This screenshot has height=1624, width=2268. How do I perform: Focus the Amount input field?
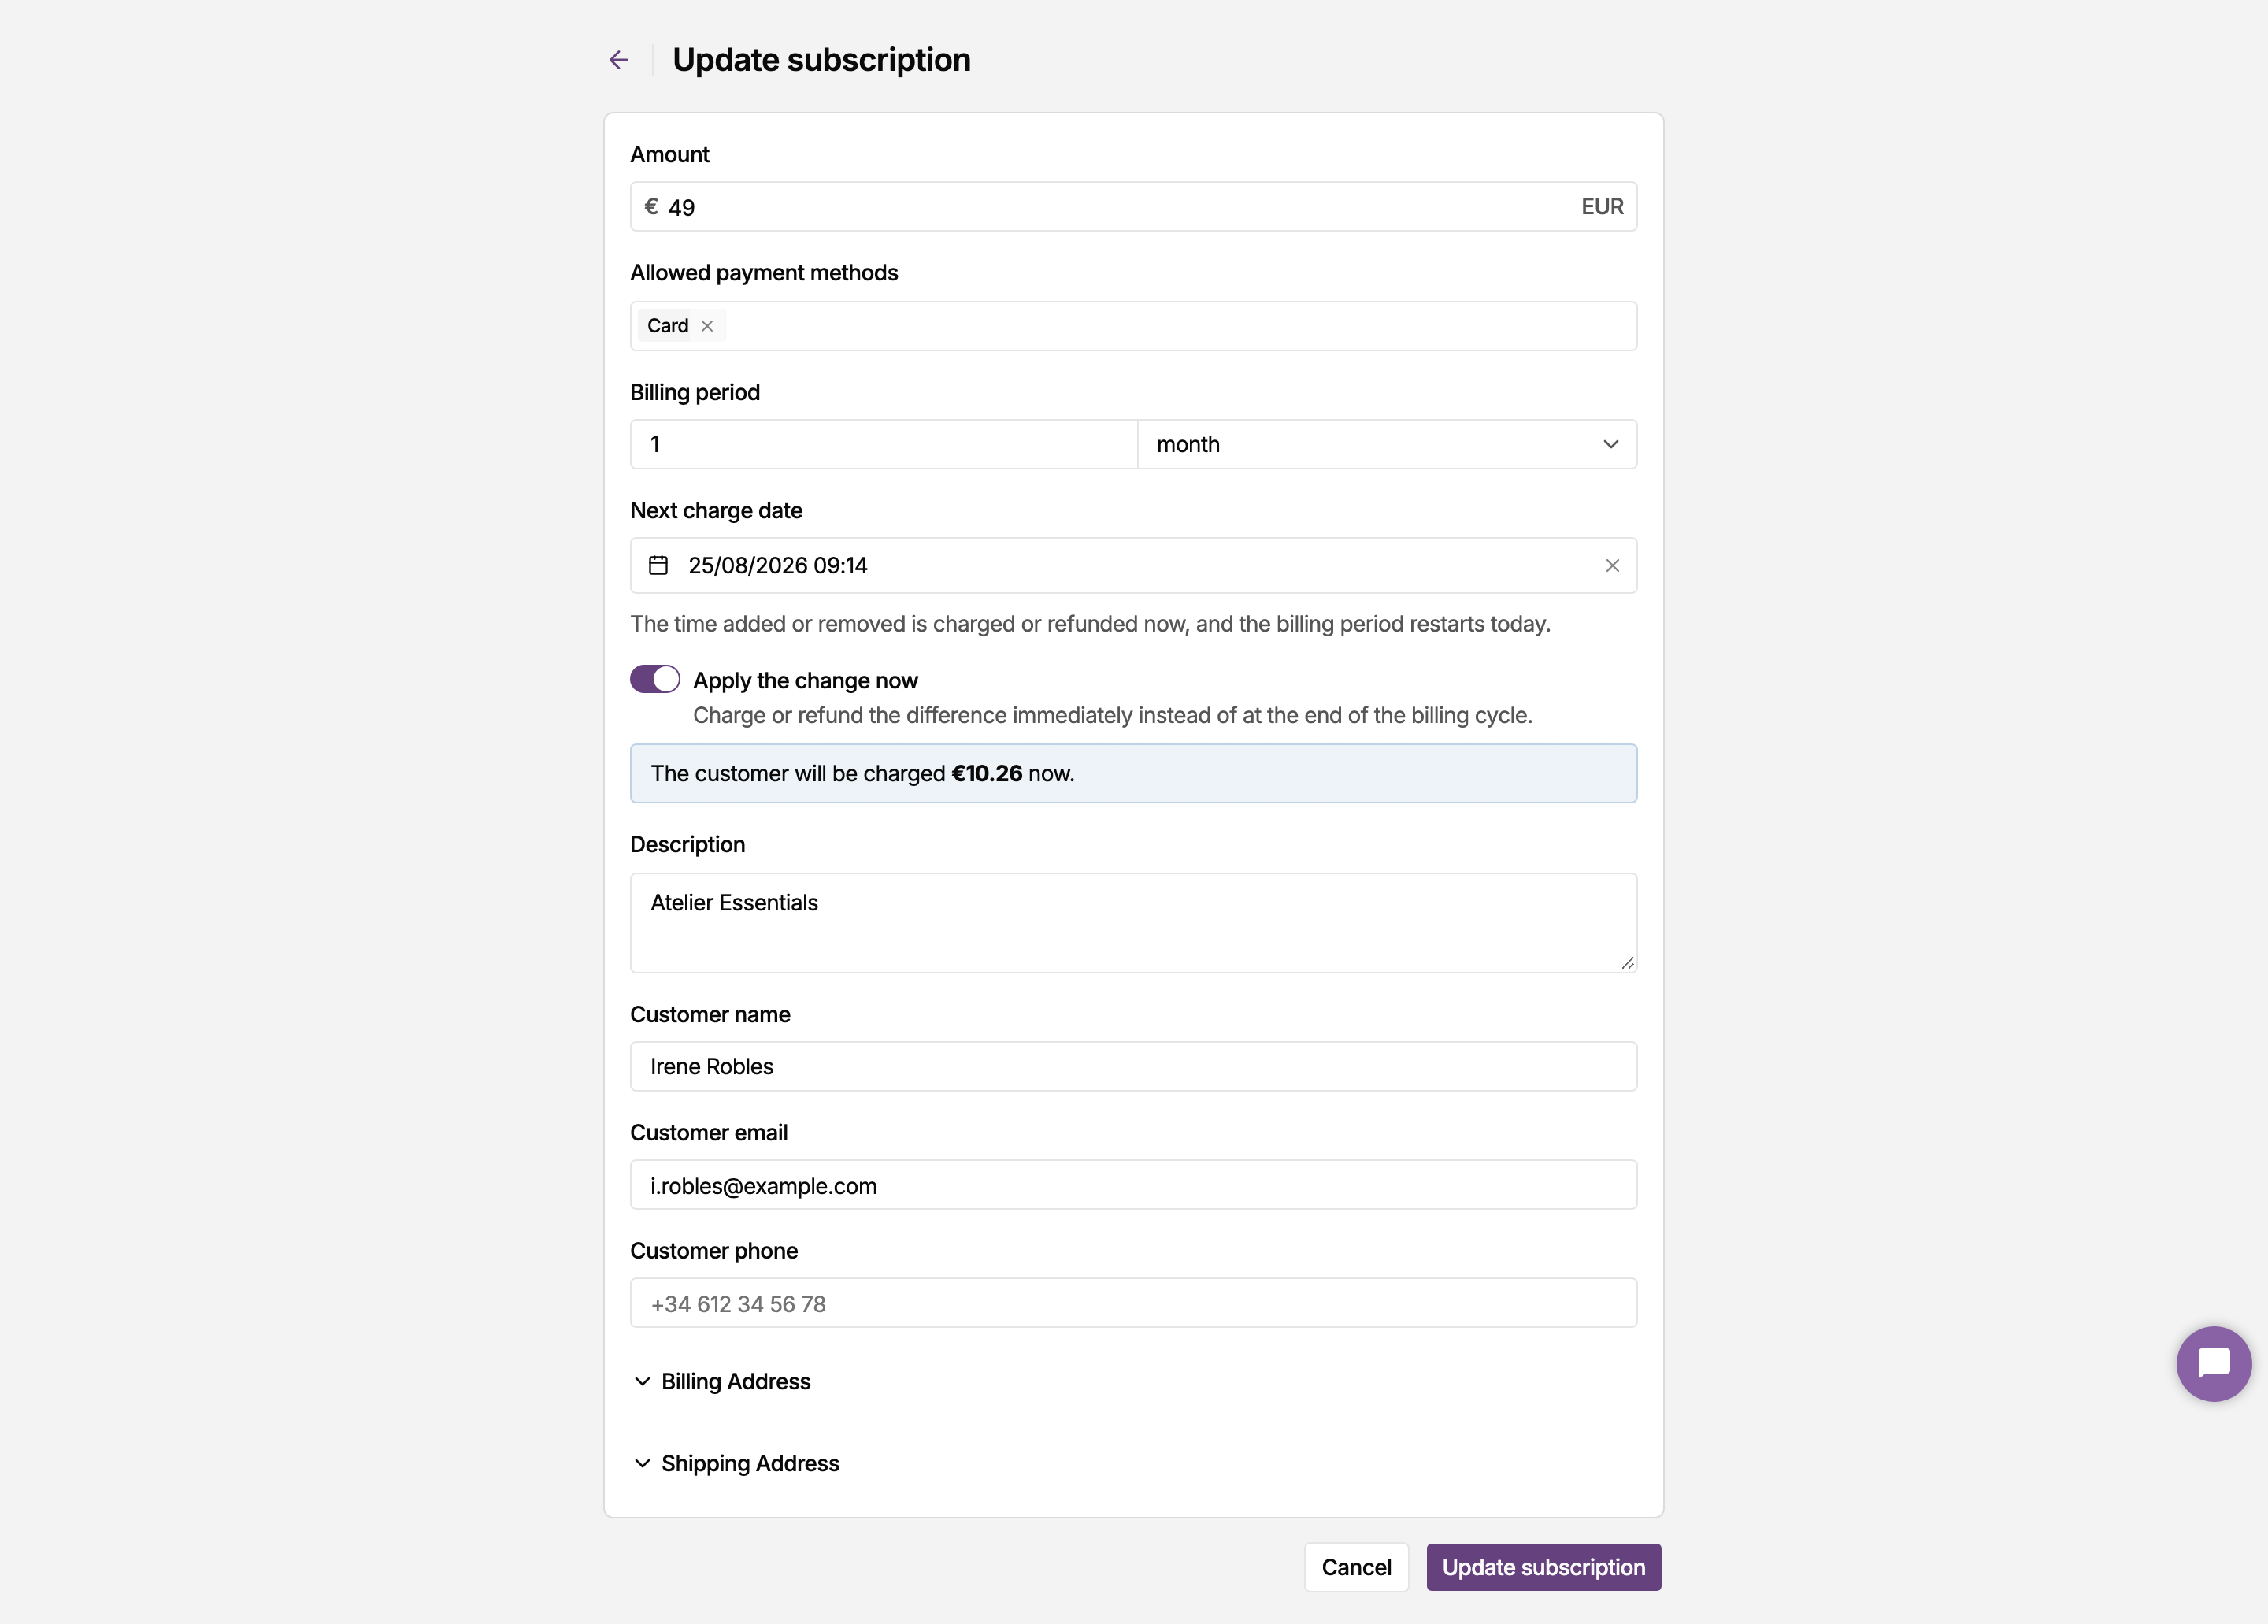coord(1133,206)
